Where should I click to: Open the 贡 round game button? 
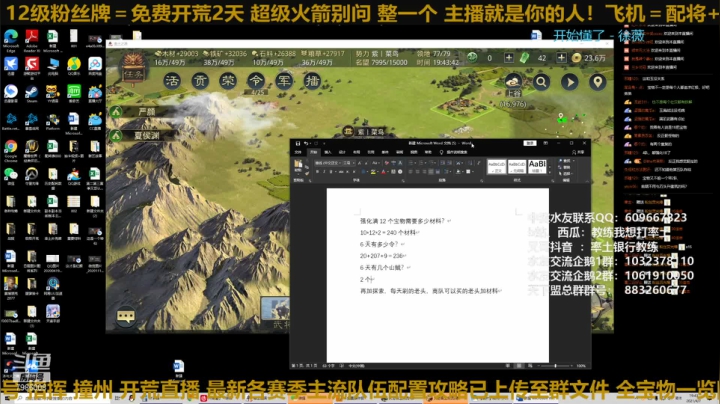click(200, 81)
